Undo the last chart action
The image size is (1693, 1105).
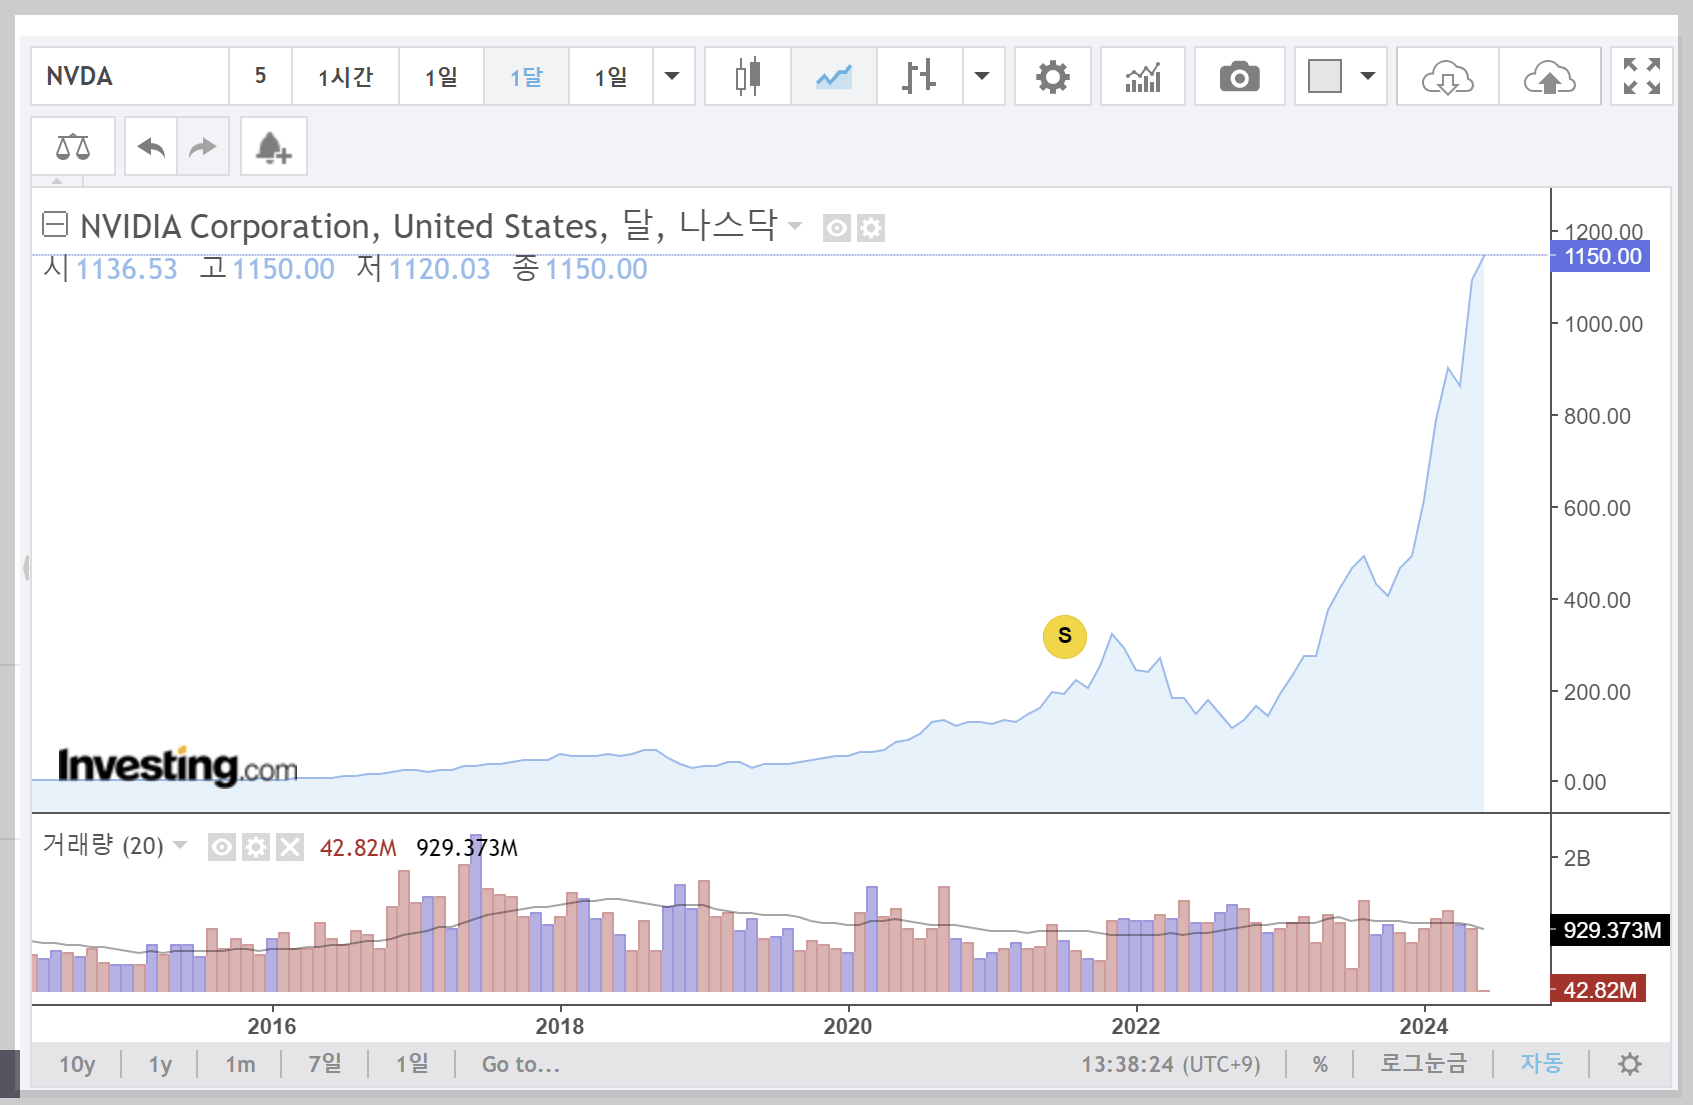[x=151, y=147]
